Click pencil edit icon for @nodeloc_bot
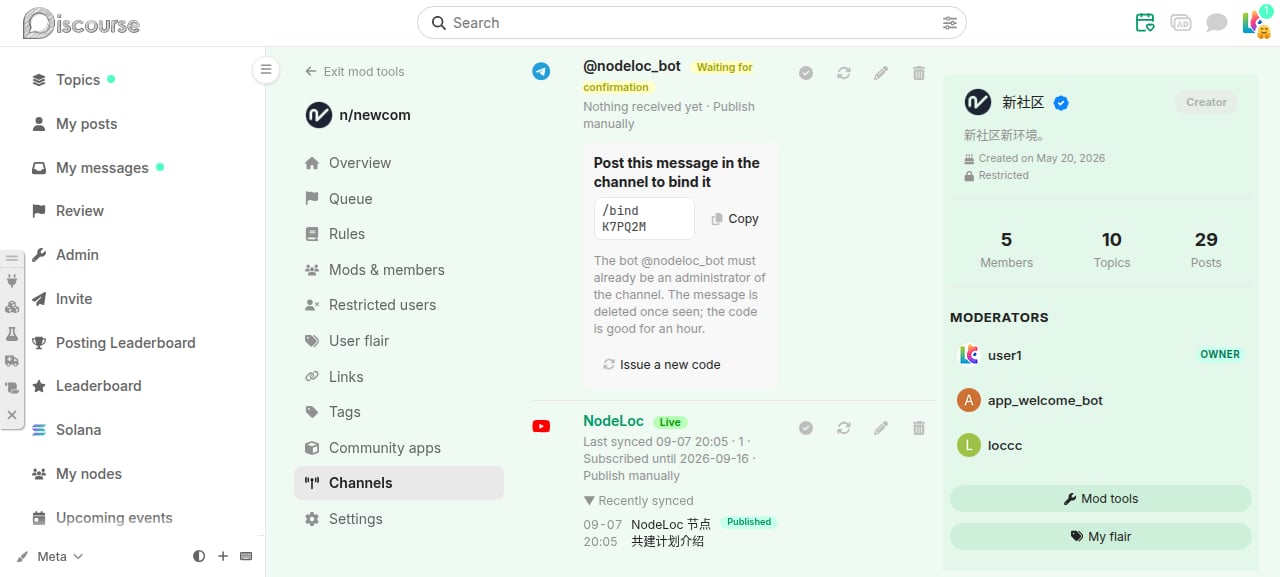 tap(881, 73)
